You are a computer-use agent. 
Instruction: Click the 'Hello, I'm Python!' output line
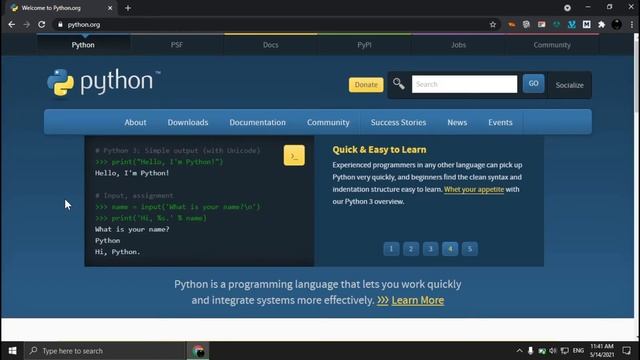pos(132,173)
